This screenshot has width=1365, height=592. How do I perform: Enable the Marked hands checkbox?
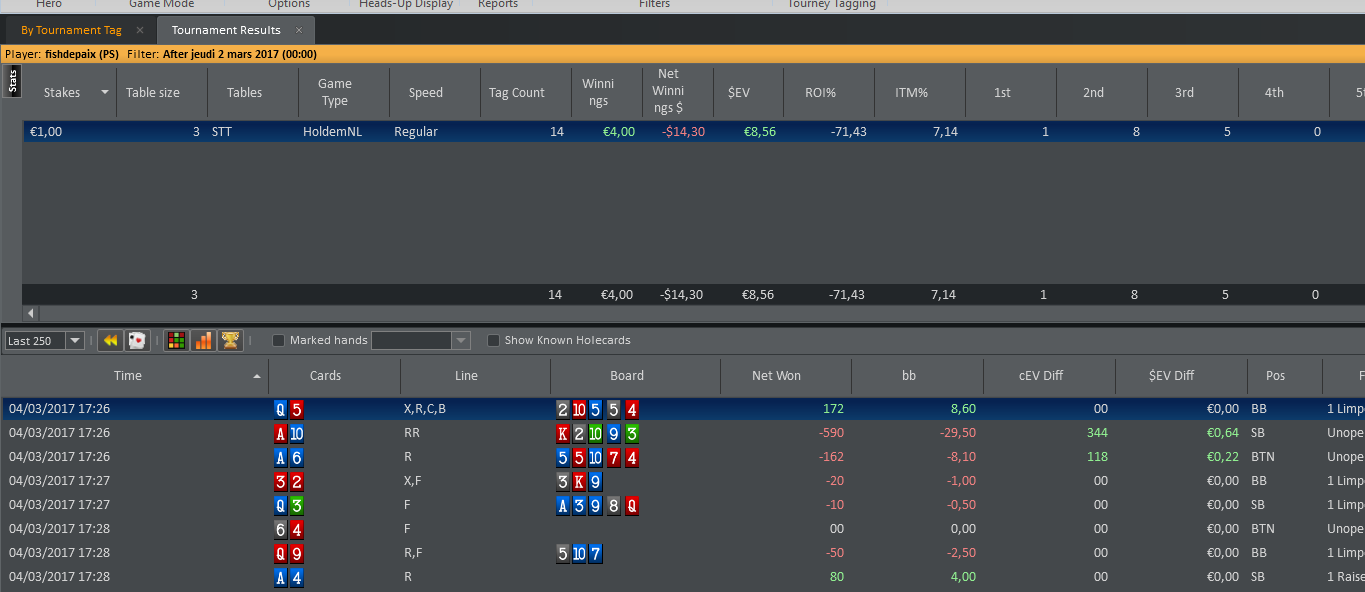279,341
